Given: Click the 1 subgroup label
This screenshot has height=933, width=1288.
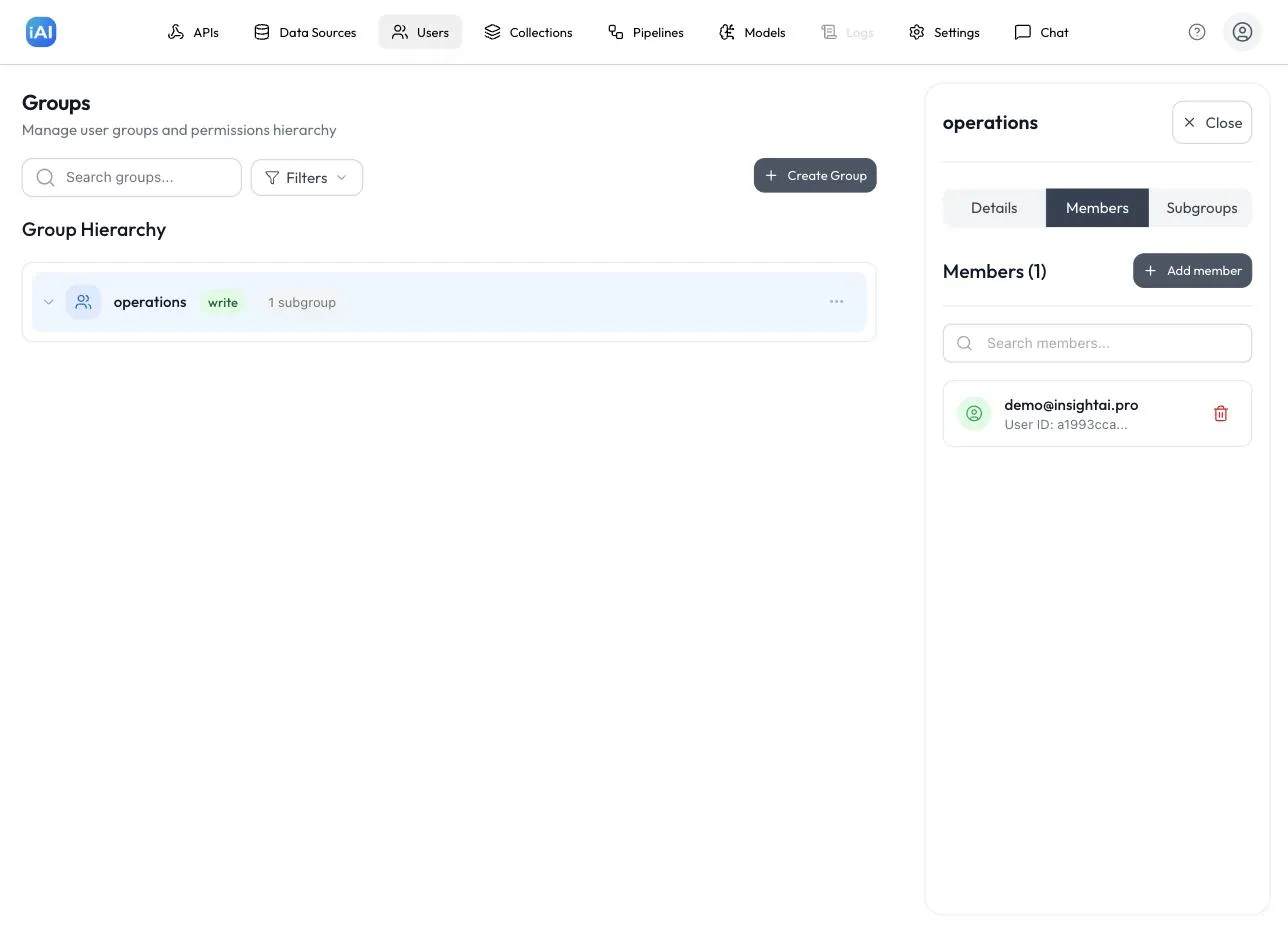Looking at the screenshot, I should (x=302, y=302).
